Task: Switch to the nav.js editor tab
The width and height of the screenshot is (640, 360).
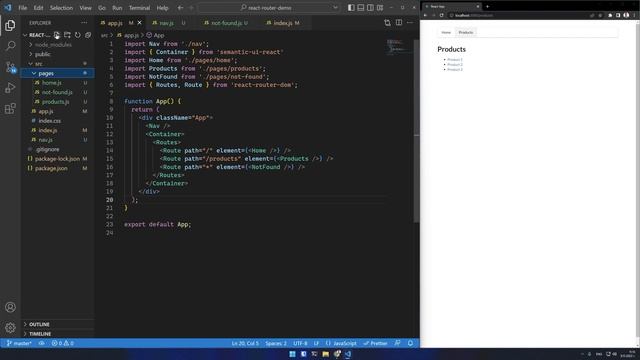Action: [167, 23]
